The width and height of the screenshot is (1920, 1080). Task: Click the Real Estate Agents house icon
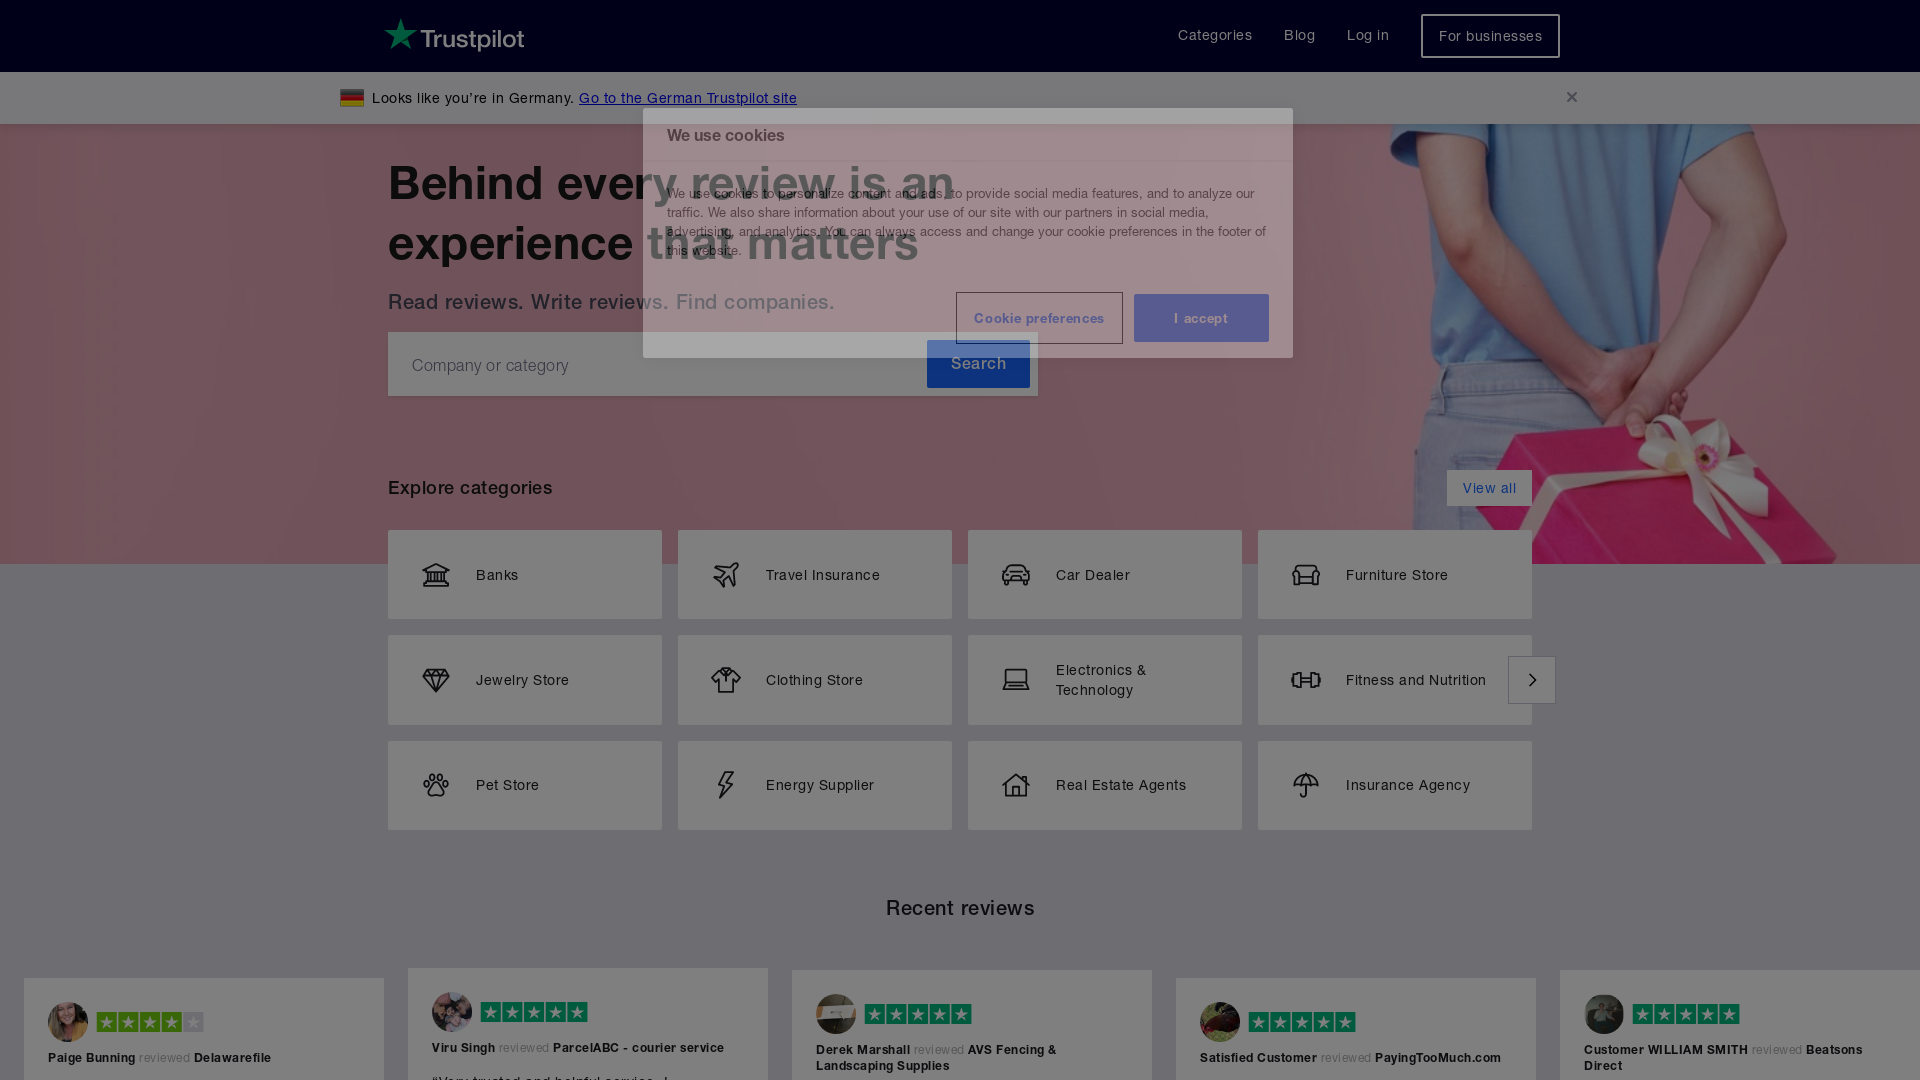pyautogui.click(x=1016, y=785)
